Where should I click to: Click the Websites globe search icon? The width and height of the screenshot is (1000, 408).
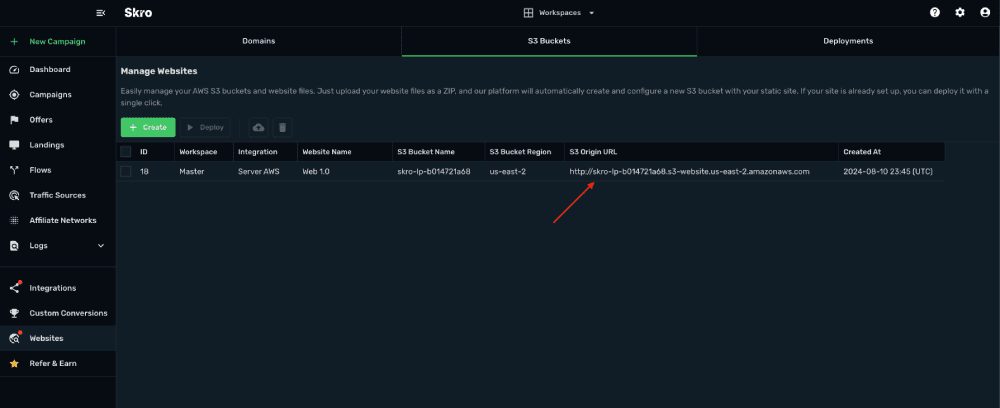14,339
